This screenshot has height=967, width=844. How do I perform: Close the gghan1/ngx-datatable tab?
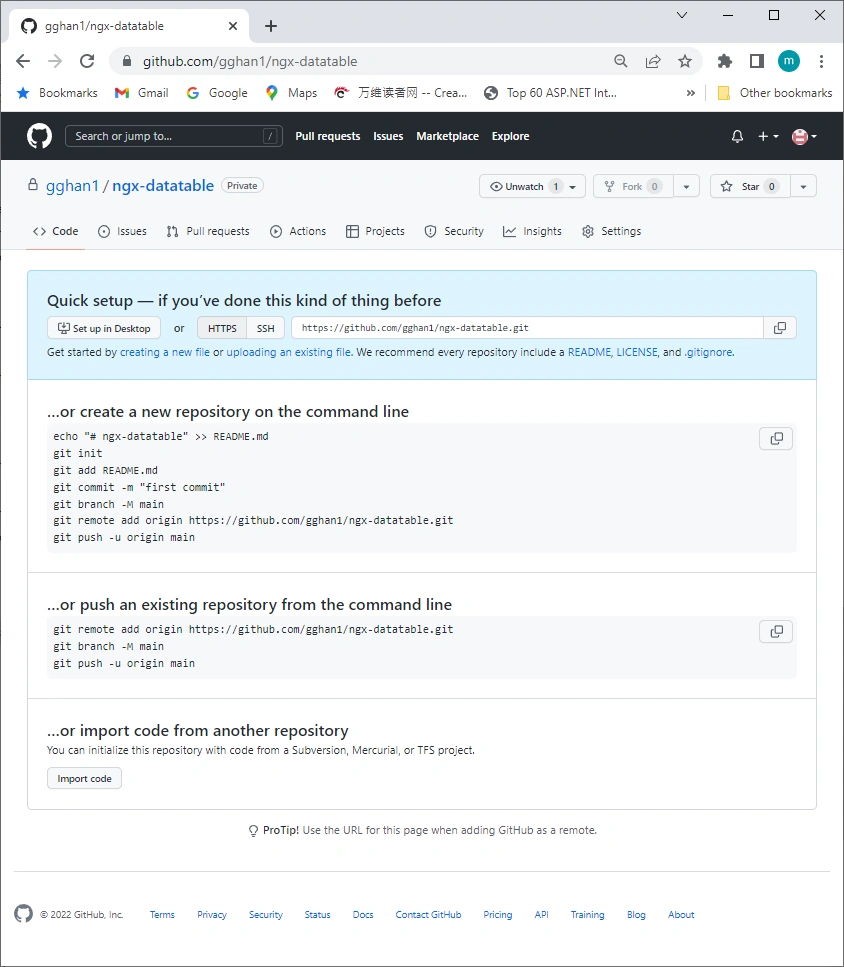(232, 26)
